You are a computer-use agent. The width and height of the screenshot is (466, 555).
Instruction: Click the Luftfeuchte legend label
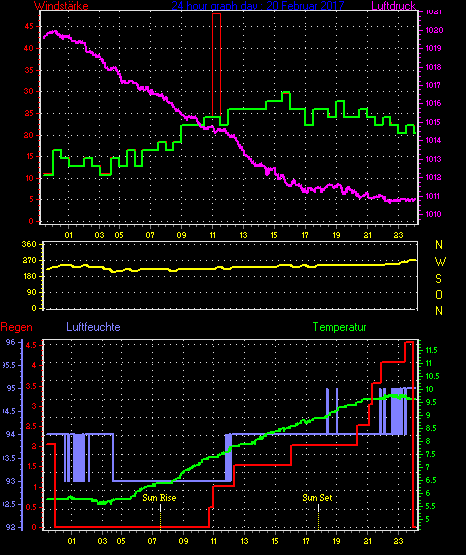click(93, 327)
